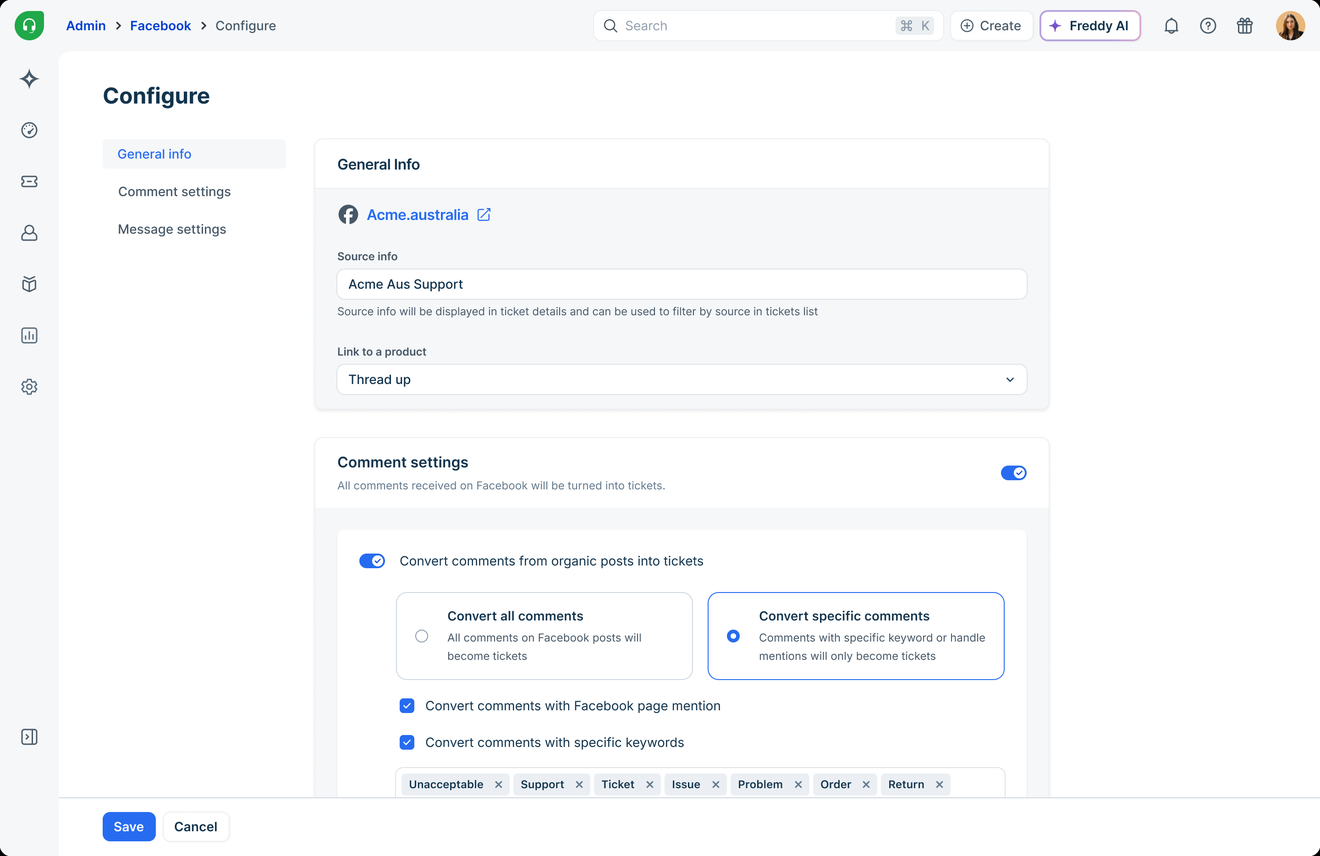Toggle the Comment settings switch

pyautogui.click(x=1013, y=473)
